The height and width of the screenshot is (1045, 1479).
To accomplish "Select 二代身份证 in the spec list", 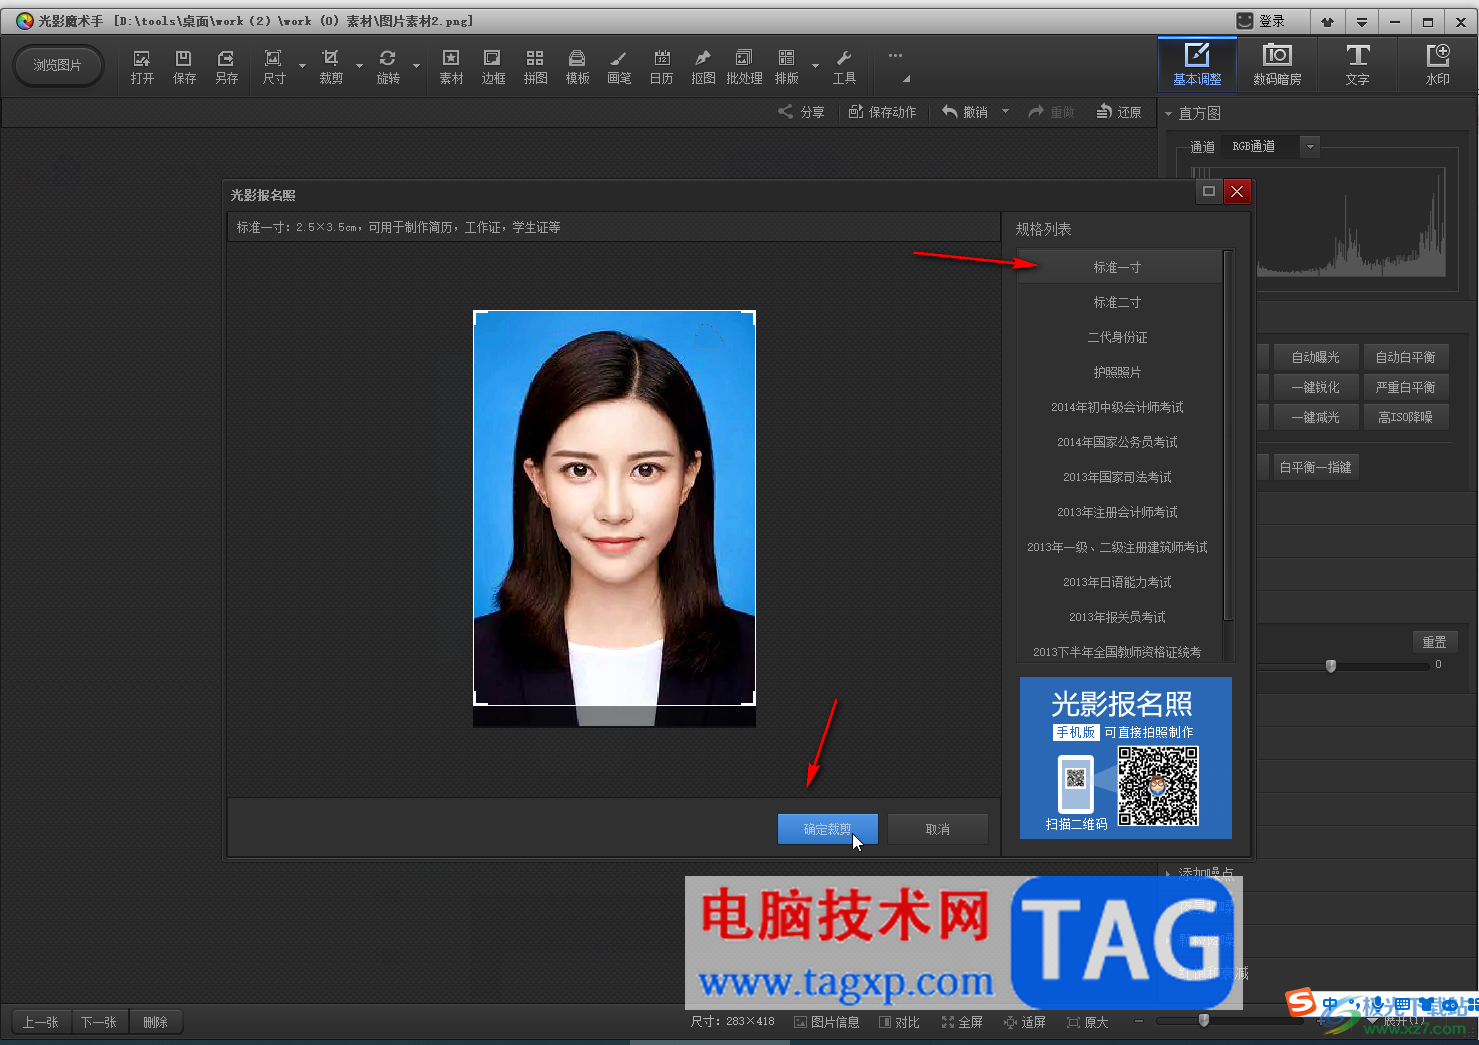I will [x=1118, y=337].
